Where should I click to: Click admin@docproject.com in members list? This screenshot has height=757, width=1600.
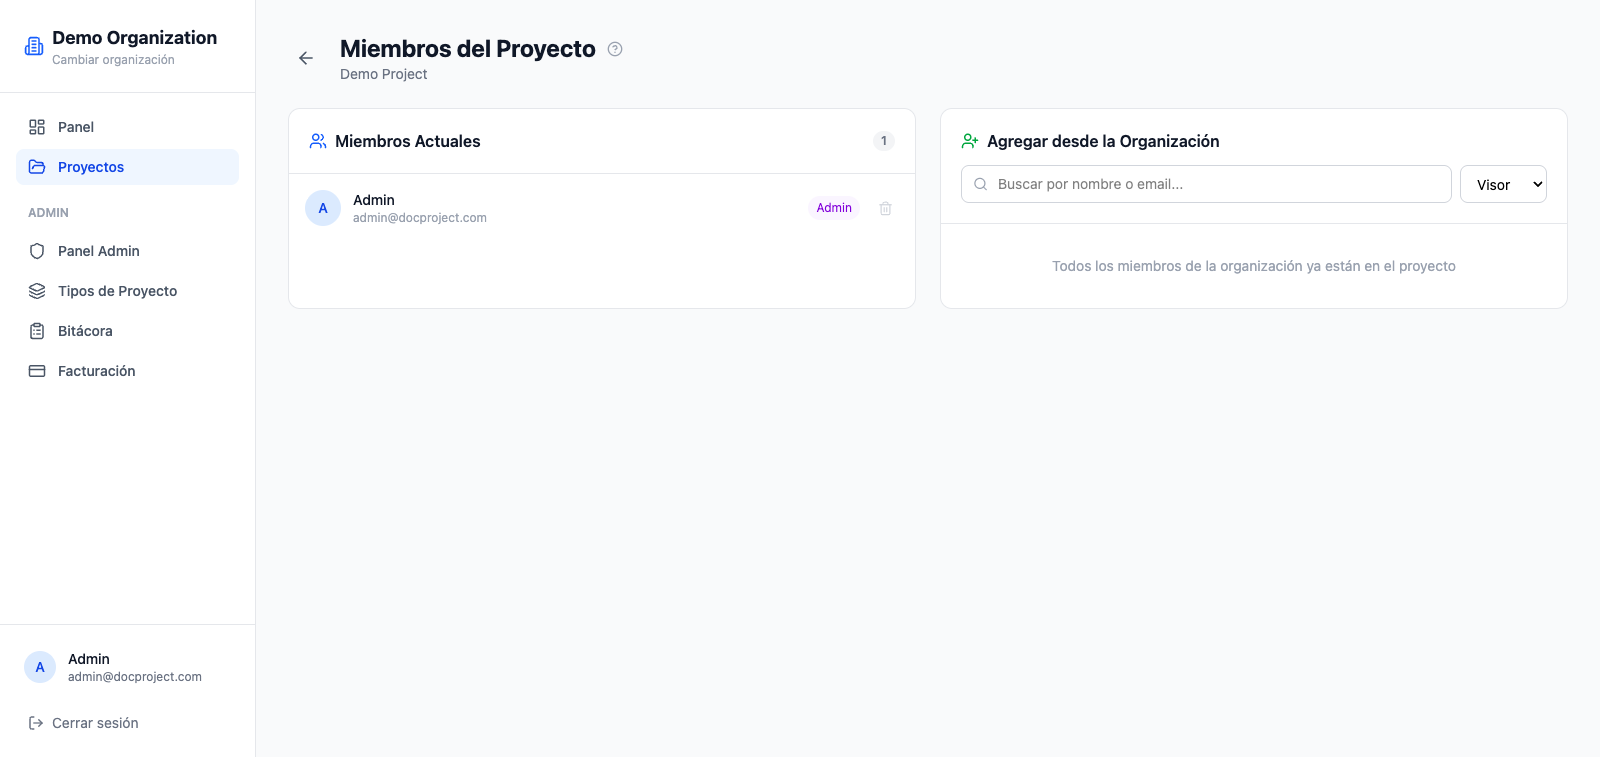point(420,218)
